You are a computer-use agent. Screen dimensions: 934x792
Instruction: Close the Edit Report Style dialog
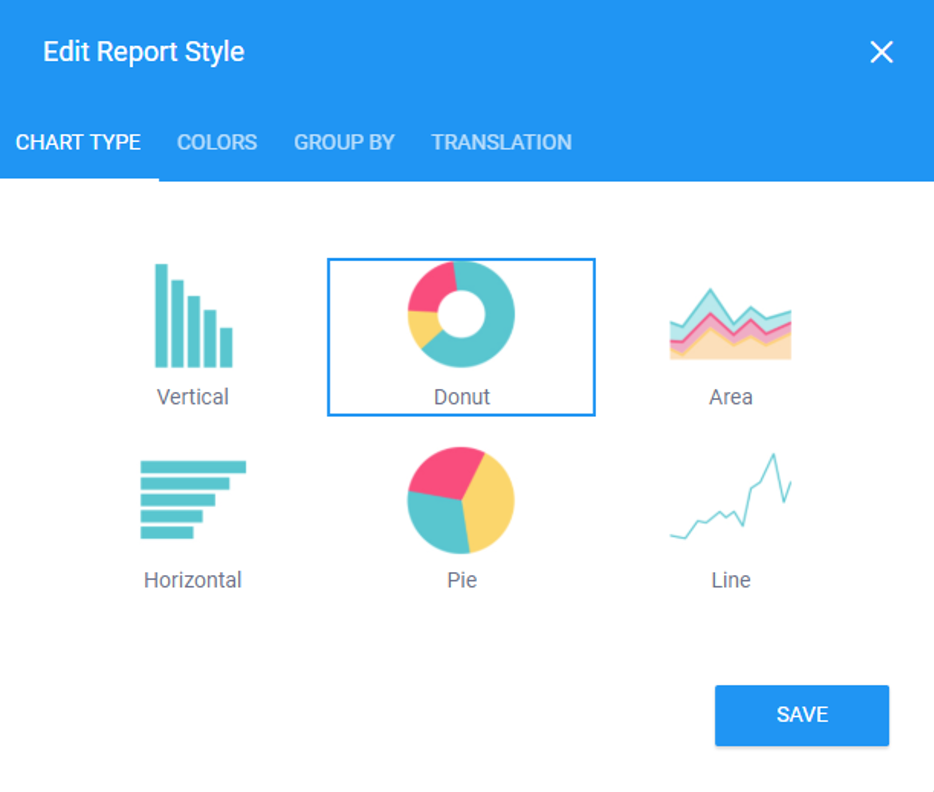(881, 52)
